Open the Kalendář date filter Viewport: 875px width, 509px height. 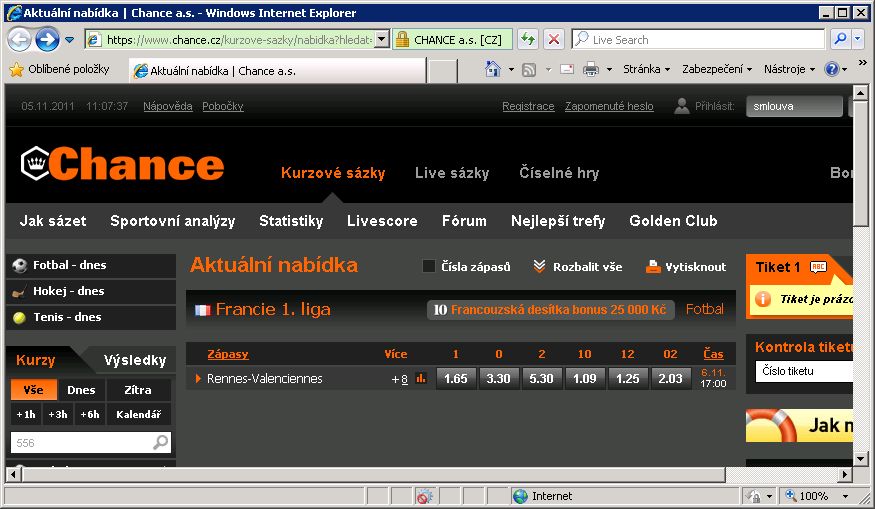138,414
